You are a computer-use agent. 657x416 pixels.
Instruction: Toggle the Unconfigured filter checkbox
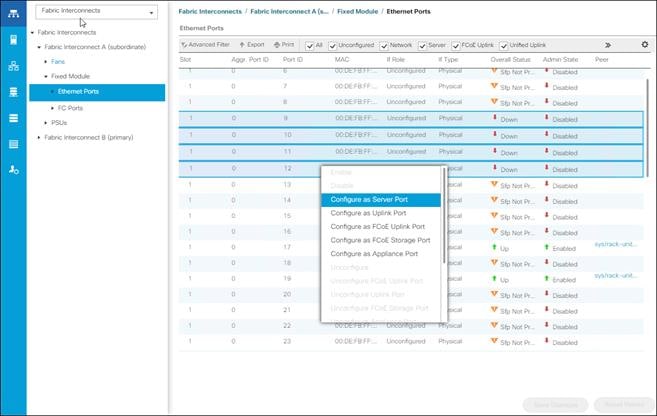(333, 46)
